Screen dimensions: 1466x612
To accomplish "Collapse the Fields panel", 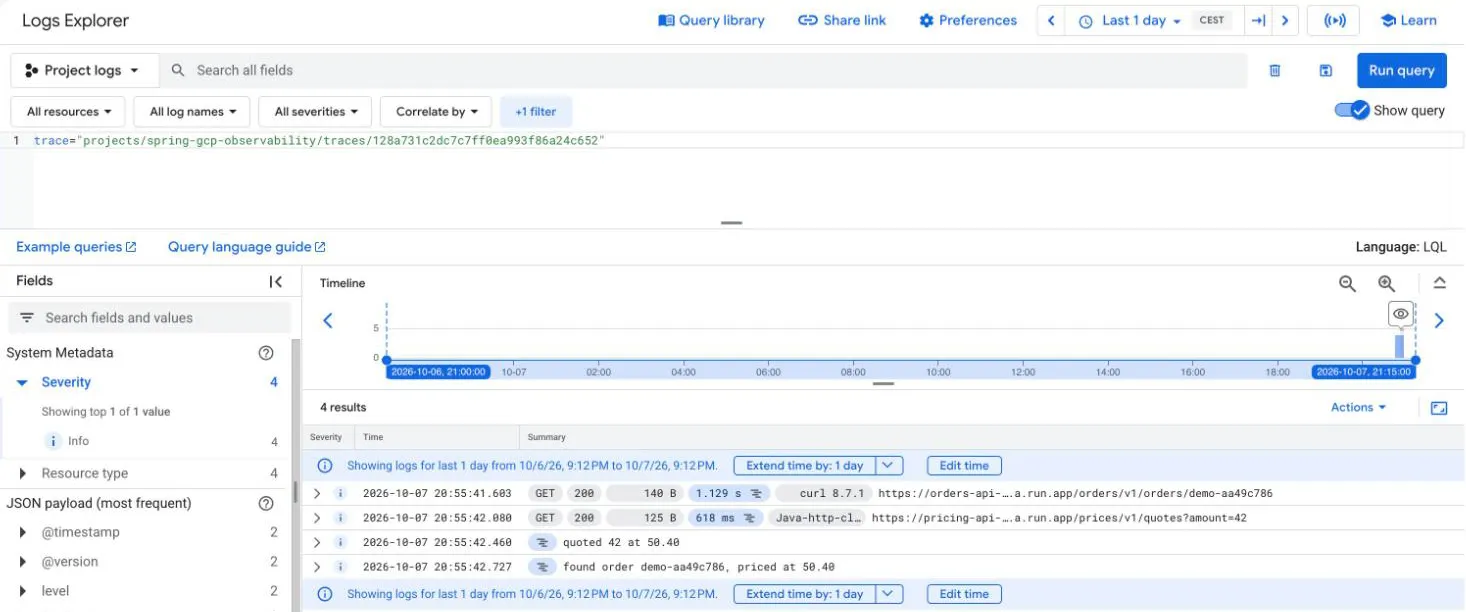I will [x=276, y=282].
